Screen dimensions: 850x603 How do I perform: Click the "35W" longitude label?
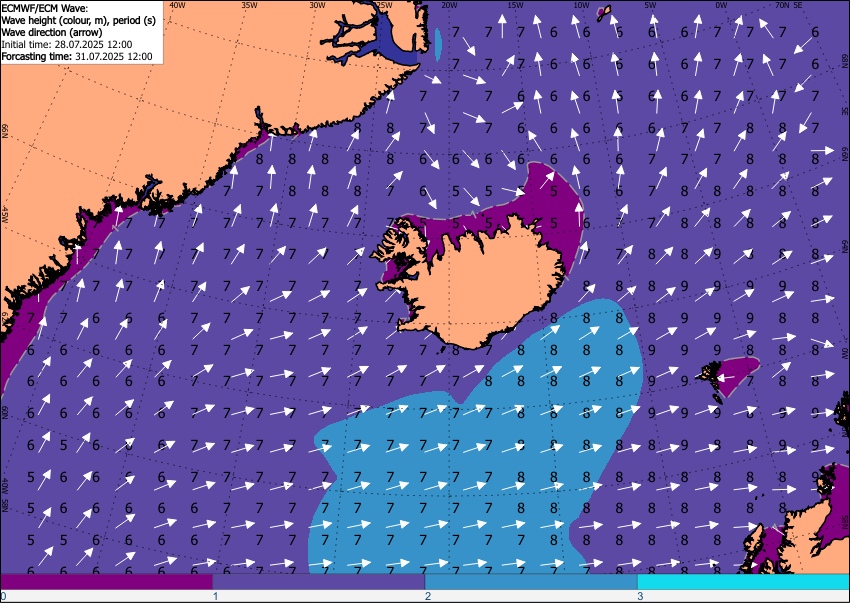click(249, 5)
